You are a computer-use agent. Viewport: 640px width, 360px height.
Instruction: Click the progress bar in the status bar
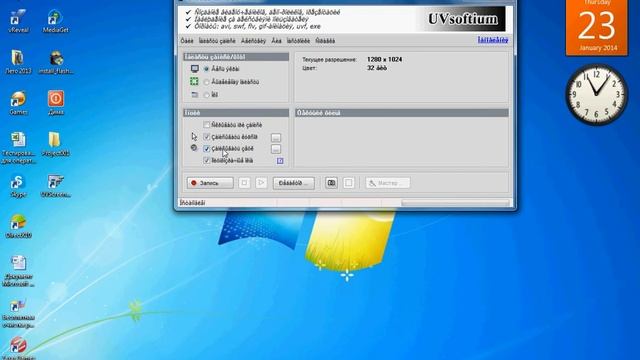[456, 203]
